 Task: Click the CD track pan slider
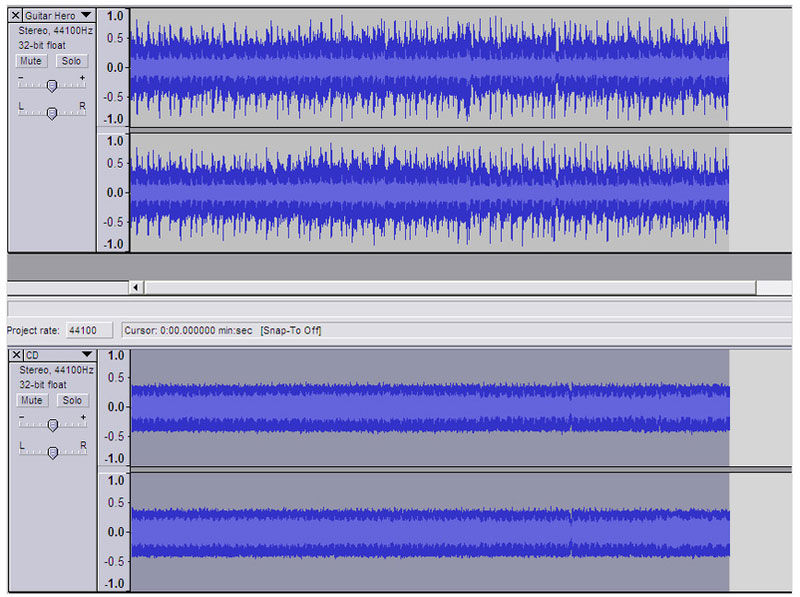(x=53, y=451)
